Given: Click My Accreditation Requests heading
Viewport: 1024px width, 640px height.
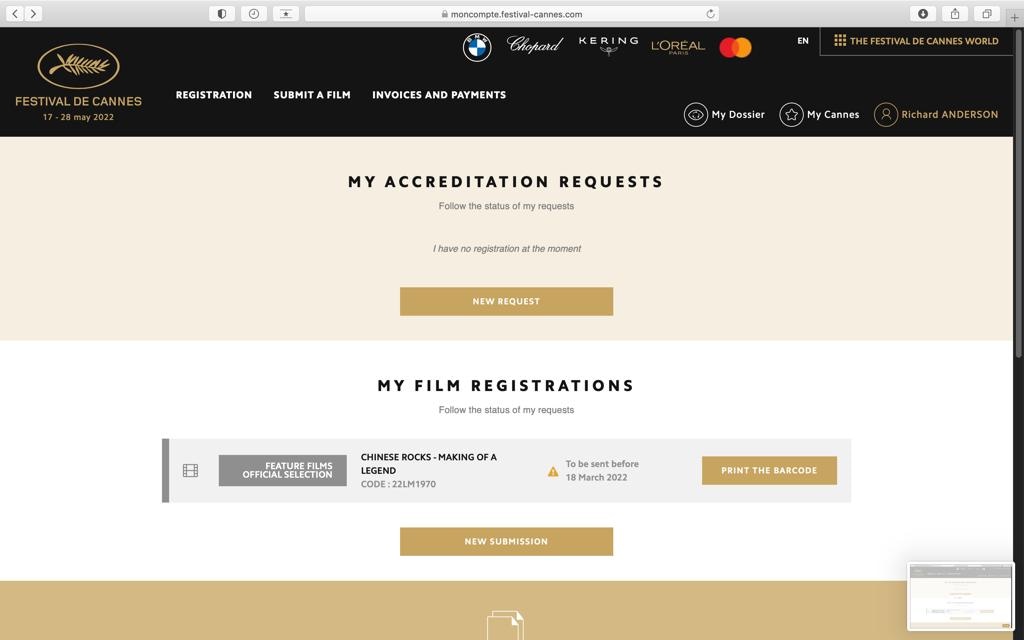Looking at the screenshot, I should [506, 182].
